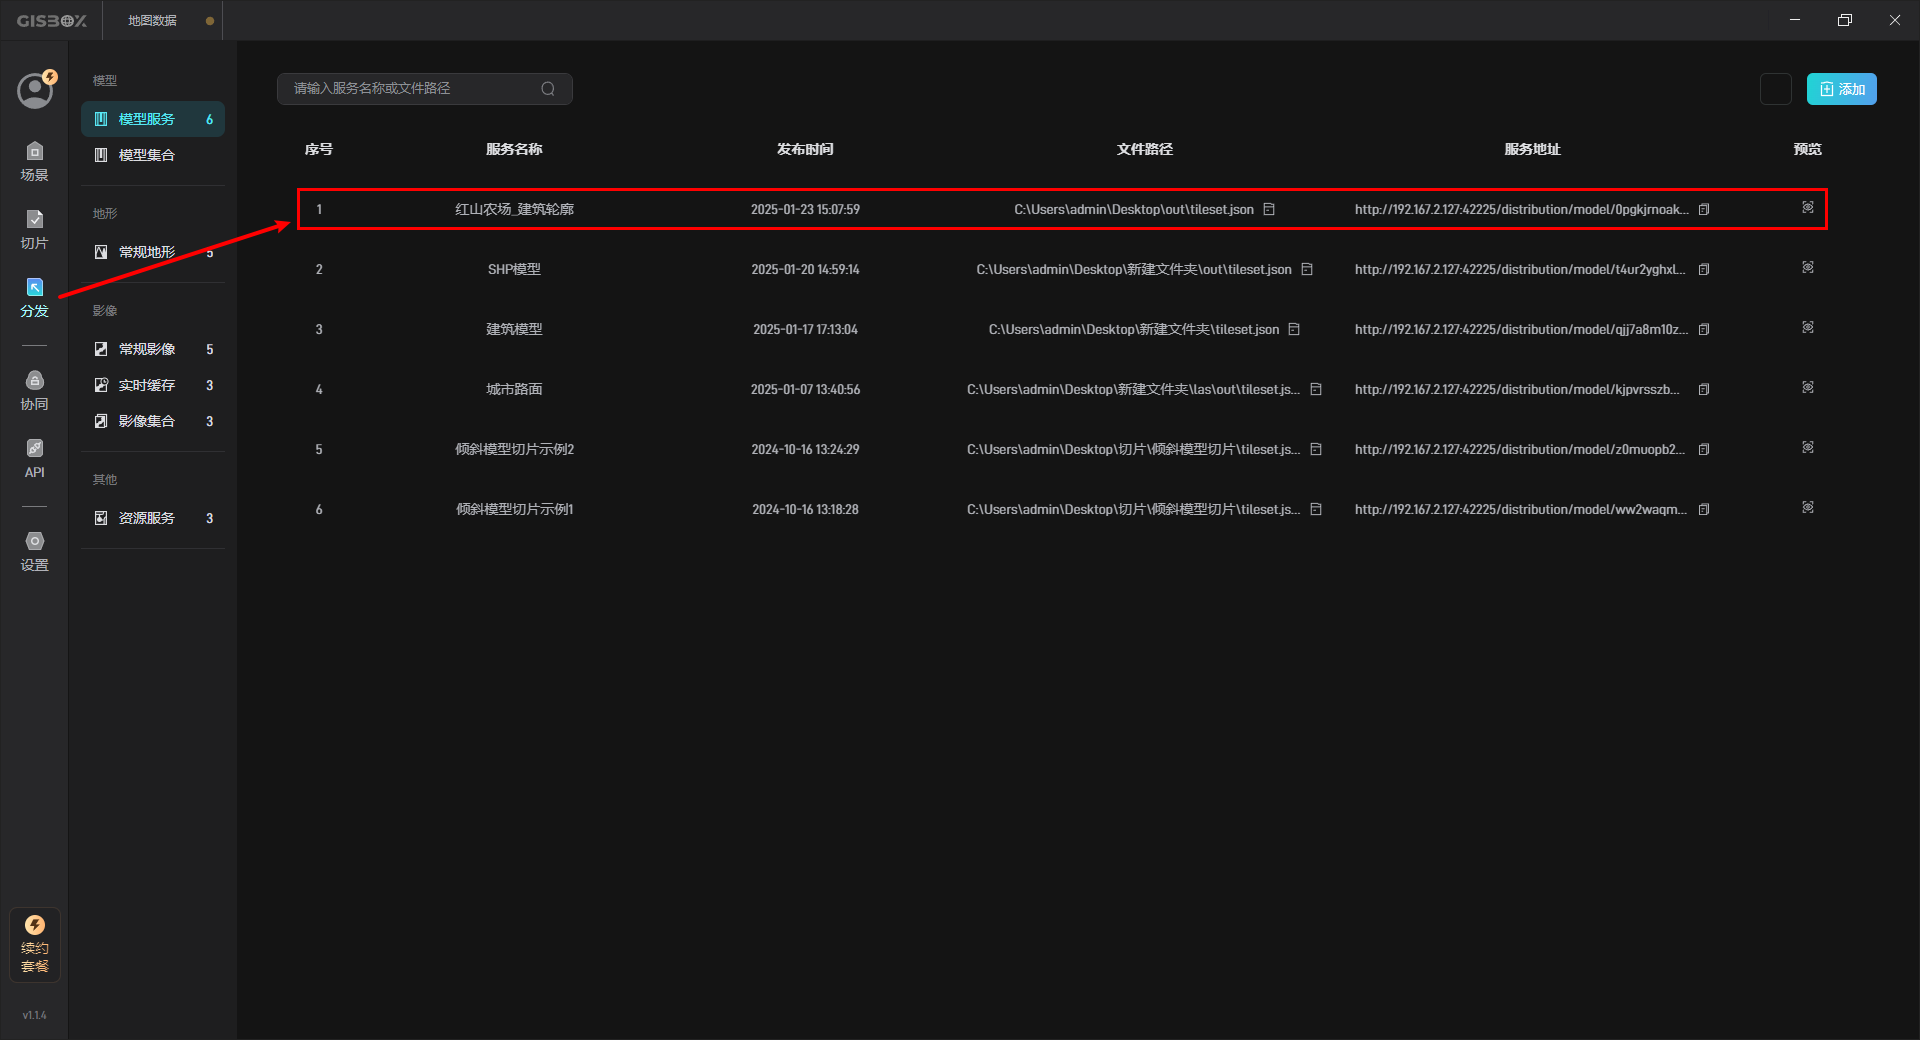Image resolution: width=1920 pixels, height=1040 pixels.
Task: Click service name 红山农场_建筑轮廓
Action: pyautogui.click(x=514, y=209)
